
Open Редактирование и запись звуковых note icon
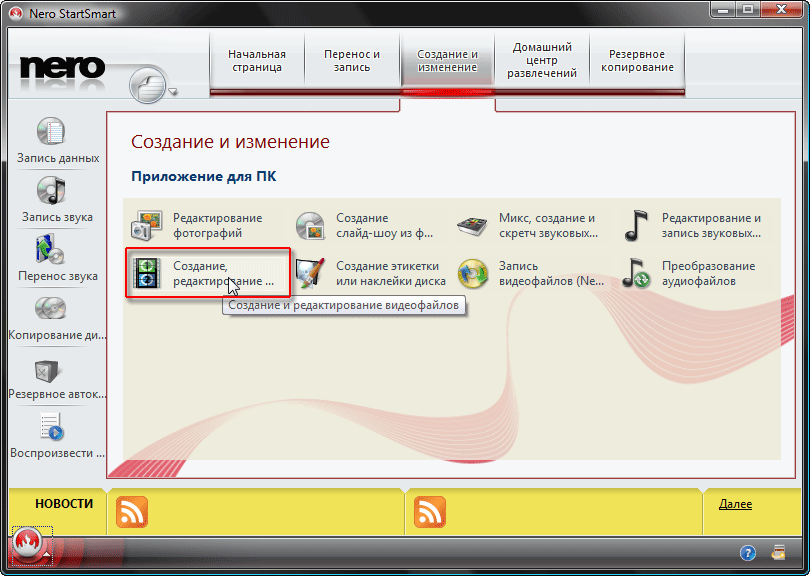636,225
